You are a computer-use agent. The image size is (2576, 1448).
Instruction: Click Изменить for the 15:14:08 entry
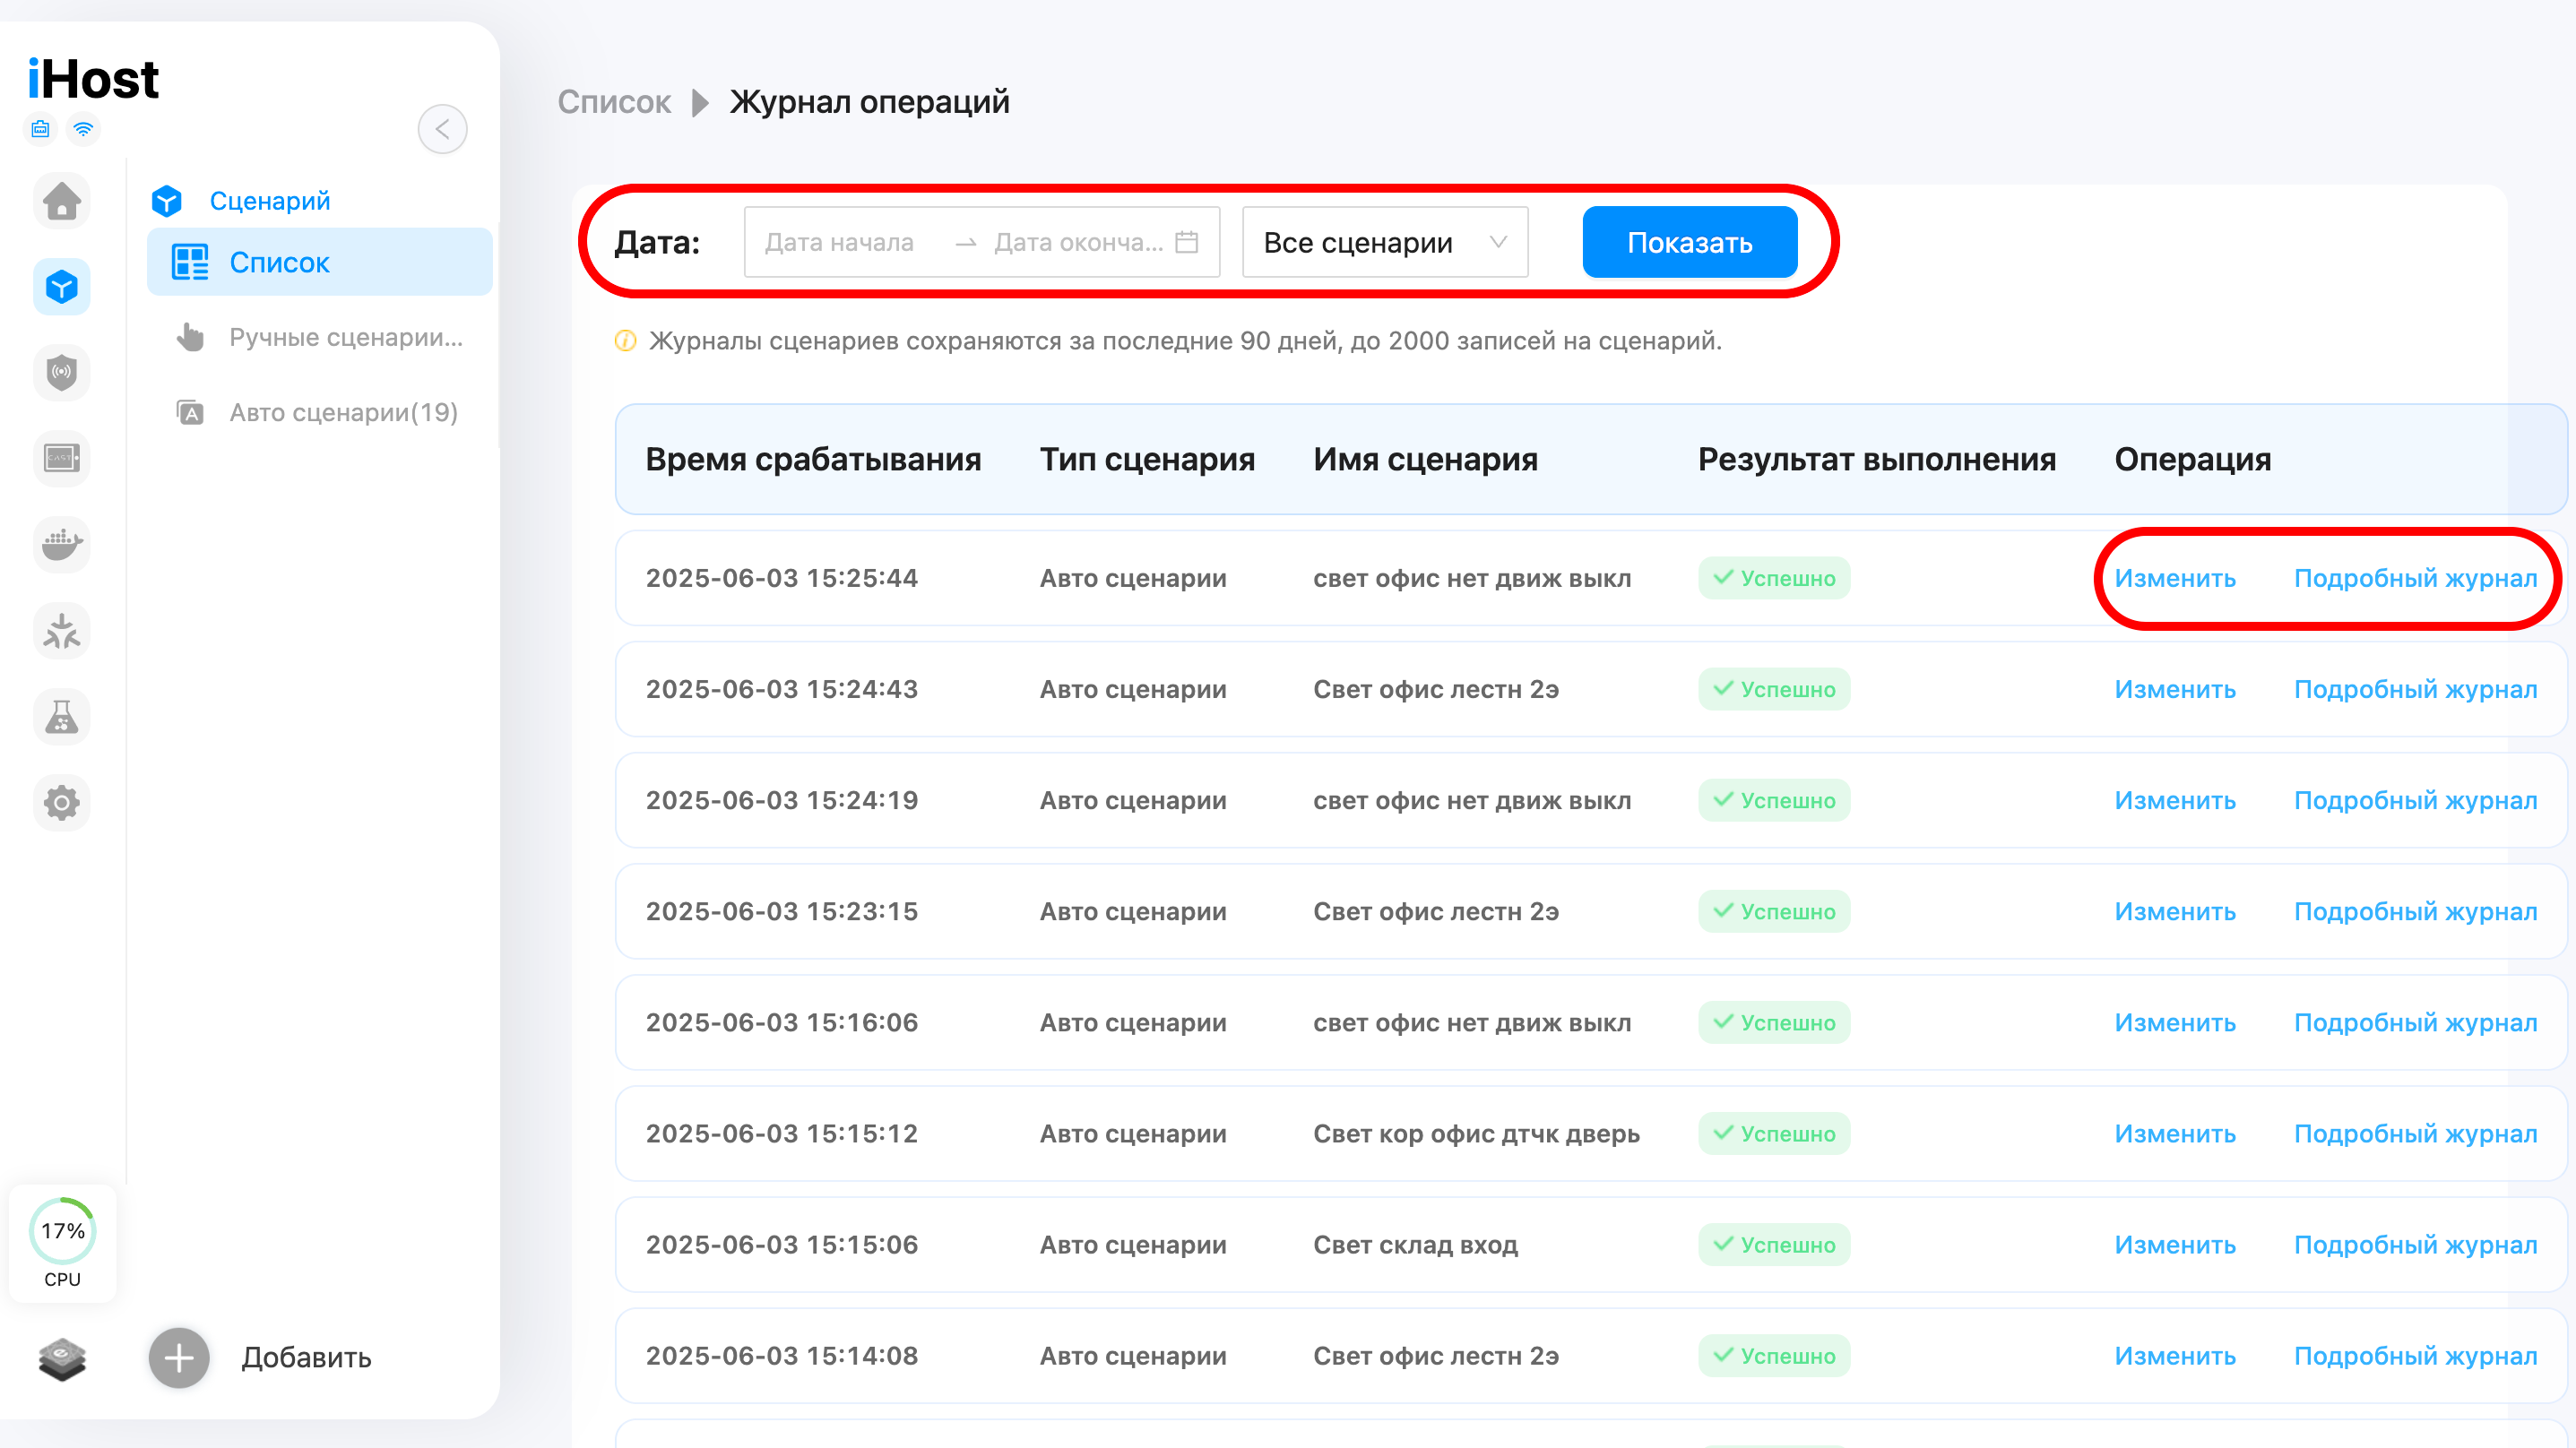pos(2175,1356)
